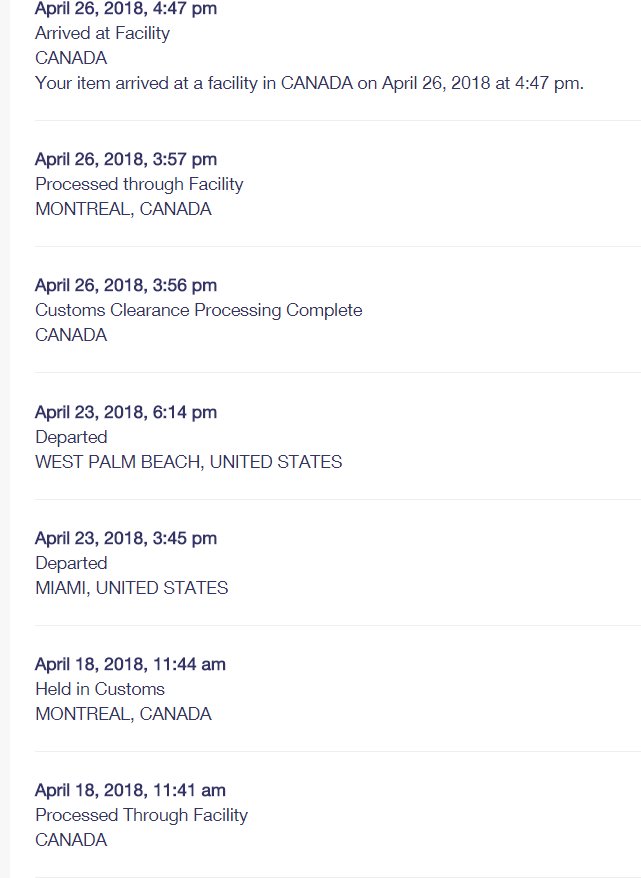
Task: Click the April 23, 2018, 3:45 pm timestamp
Action: [x=126, y=539]
